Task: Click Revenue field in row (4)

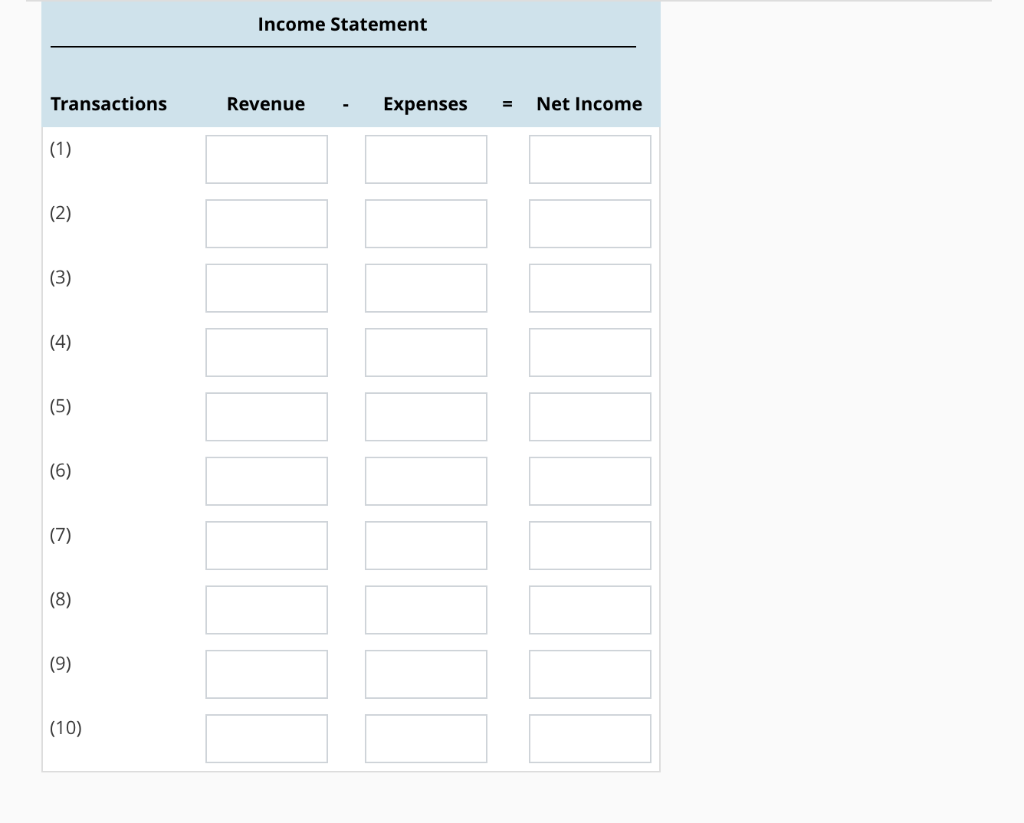Action: coord(266,353)
